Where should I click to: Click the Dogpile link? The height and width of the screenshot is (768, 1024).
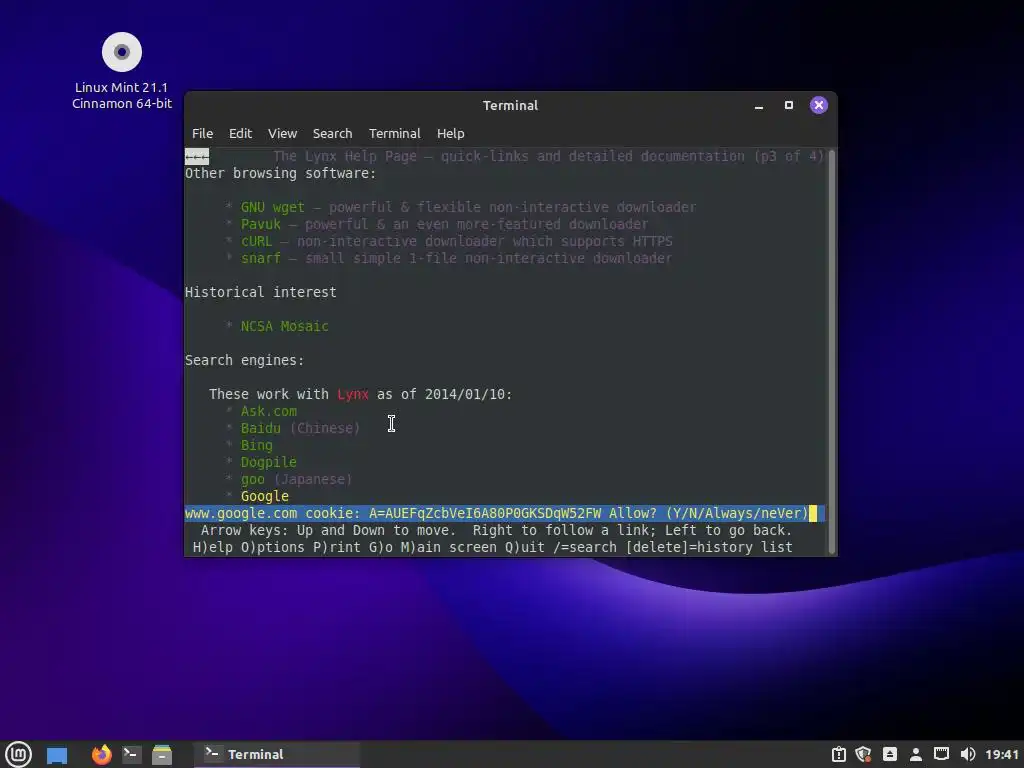tap(268, 462)
